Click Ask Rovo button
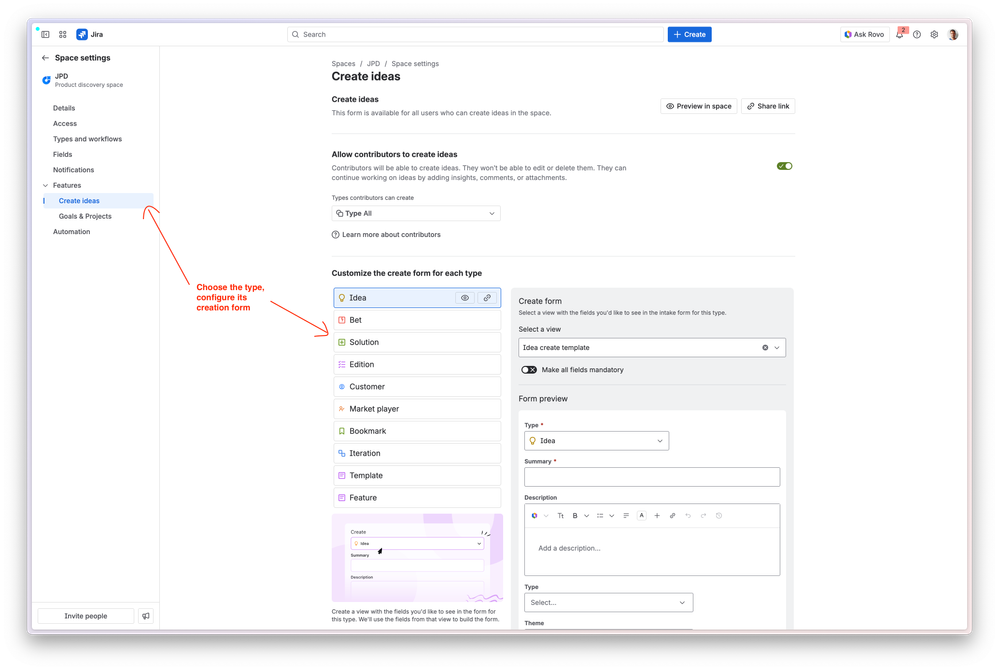 (865, 34)
